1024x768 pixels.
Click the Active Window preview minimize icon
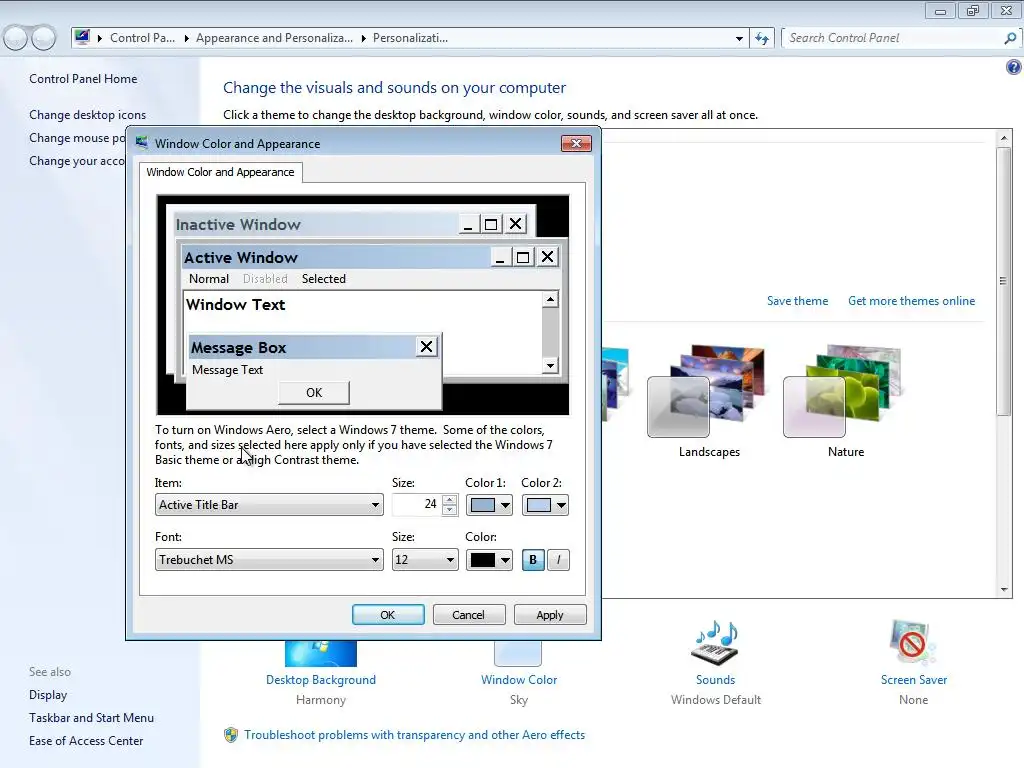pyautogui.click(x=500, y=257)
